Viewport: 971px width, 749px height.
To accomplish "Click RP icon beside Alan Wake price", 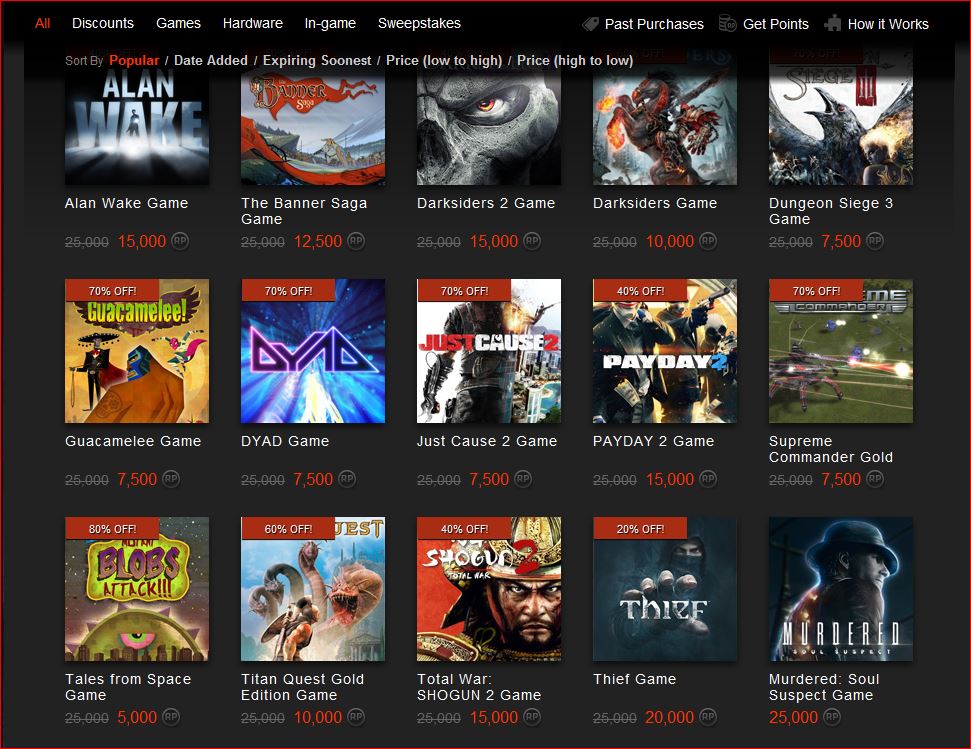I will (180, 240).
